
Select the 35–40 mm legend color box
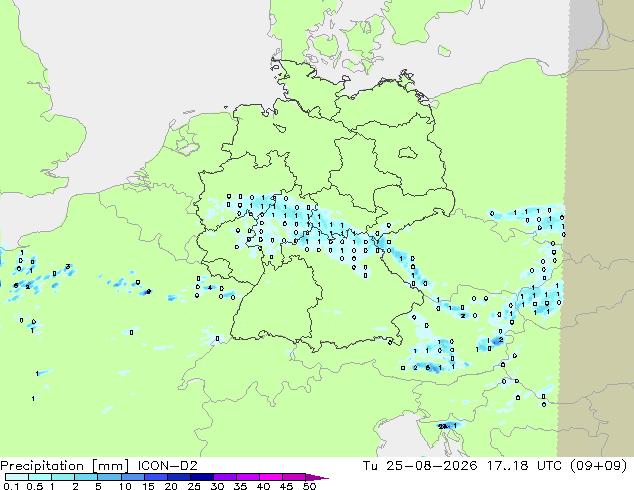[247, 477]
